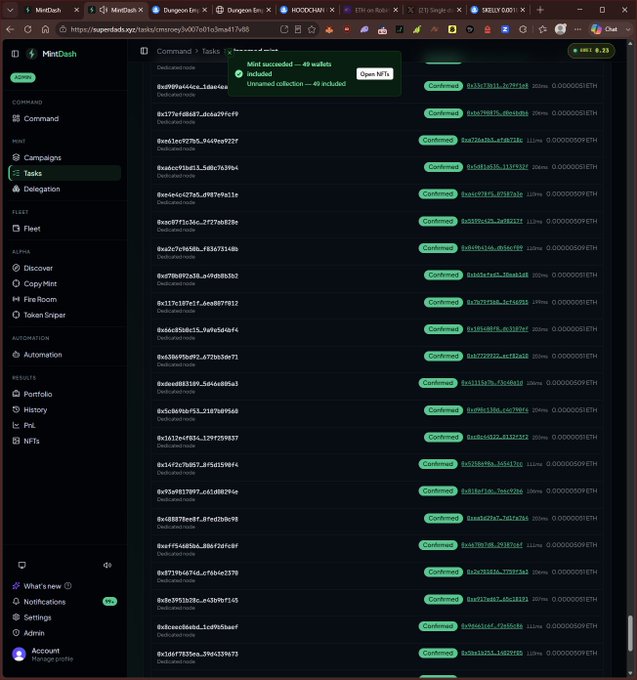The image size is (637, 680).
Task: Click the Token Sniper icon
Action: tap(16, 315)
